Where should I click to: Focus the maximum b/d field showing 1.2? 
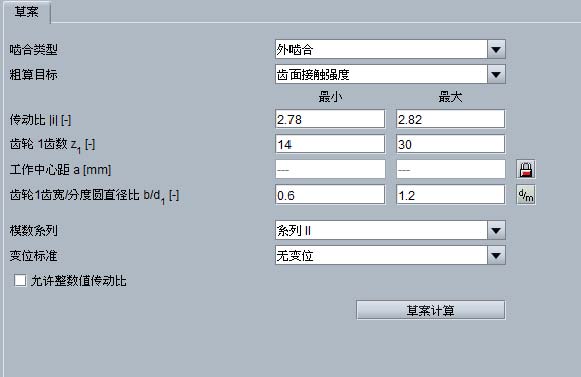click(x=451, y=195)
